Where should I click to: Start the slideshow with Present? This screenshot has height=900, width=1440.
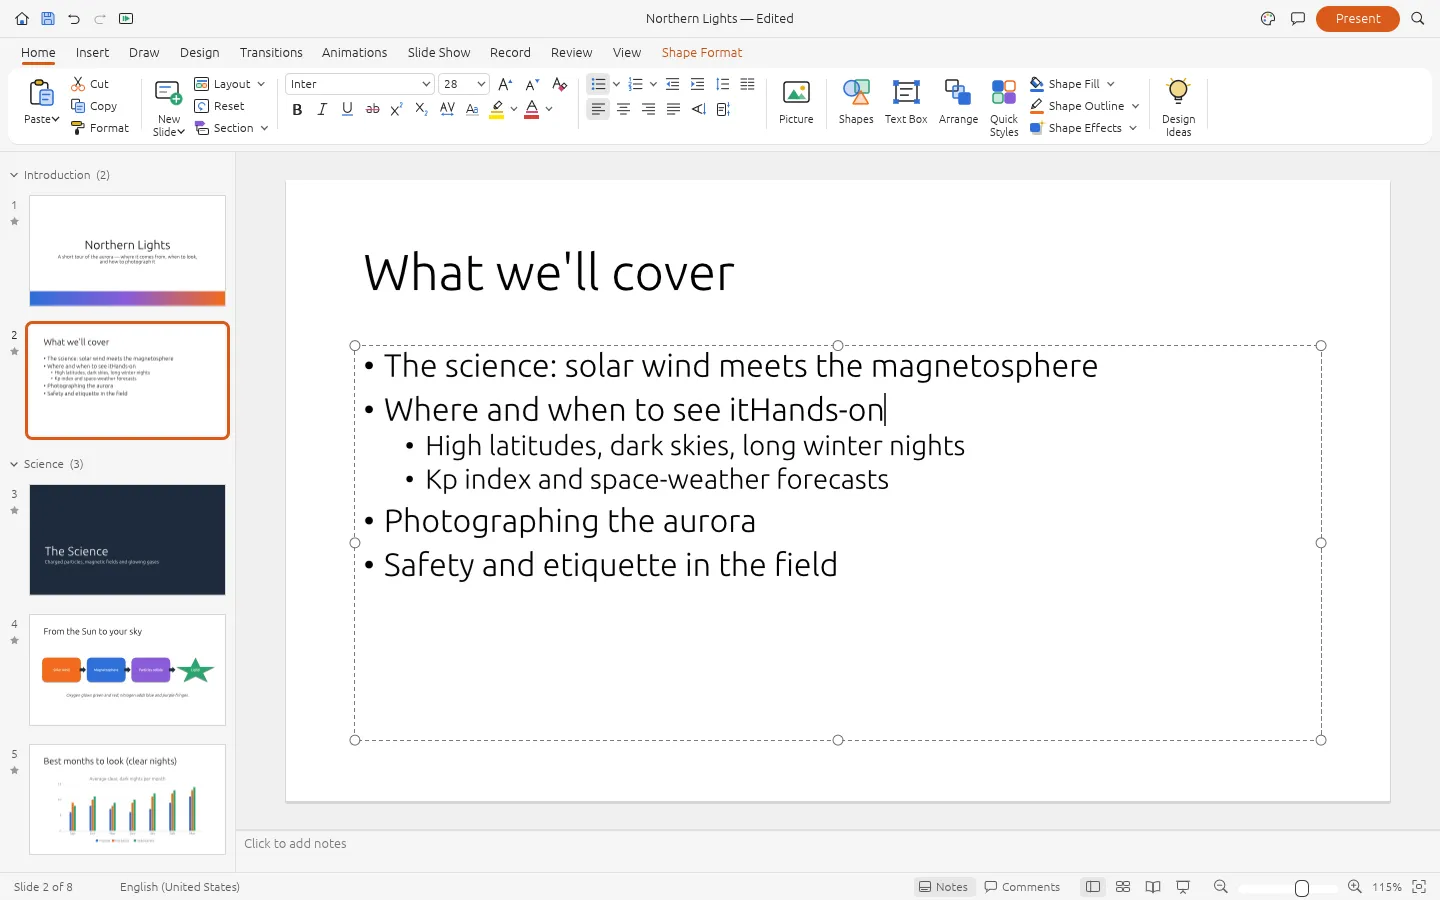tap(1357, 19)
